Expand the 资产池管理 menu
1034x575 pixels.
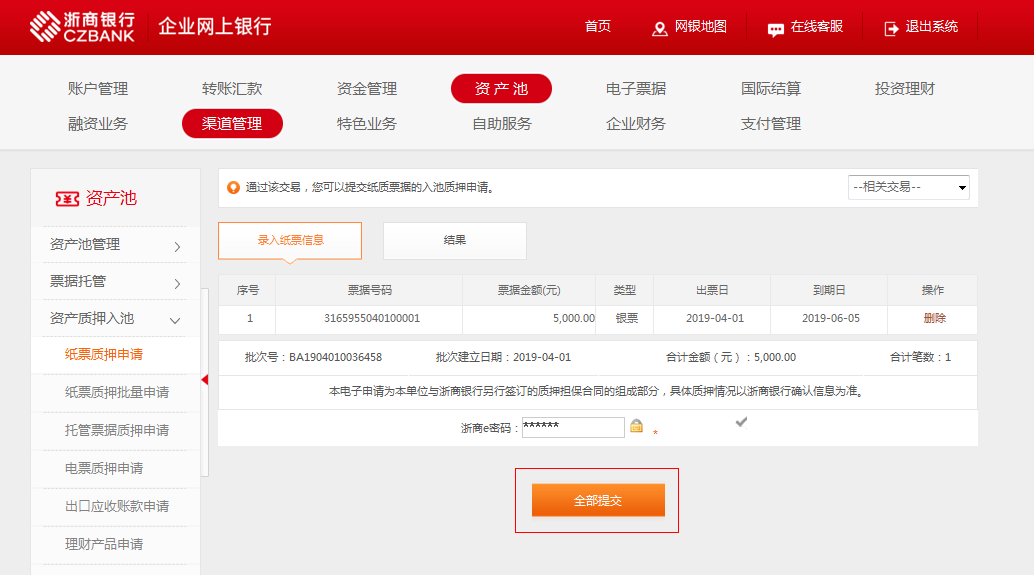coord(115,245)
